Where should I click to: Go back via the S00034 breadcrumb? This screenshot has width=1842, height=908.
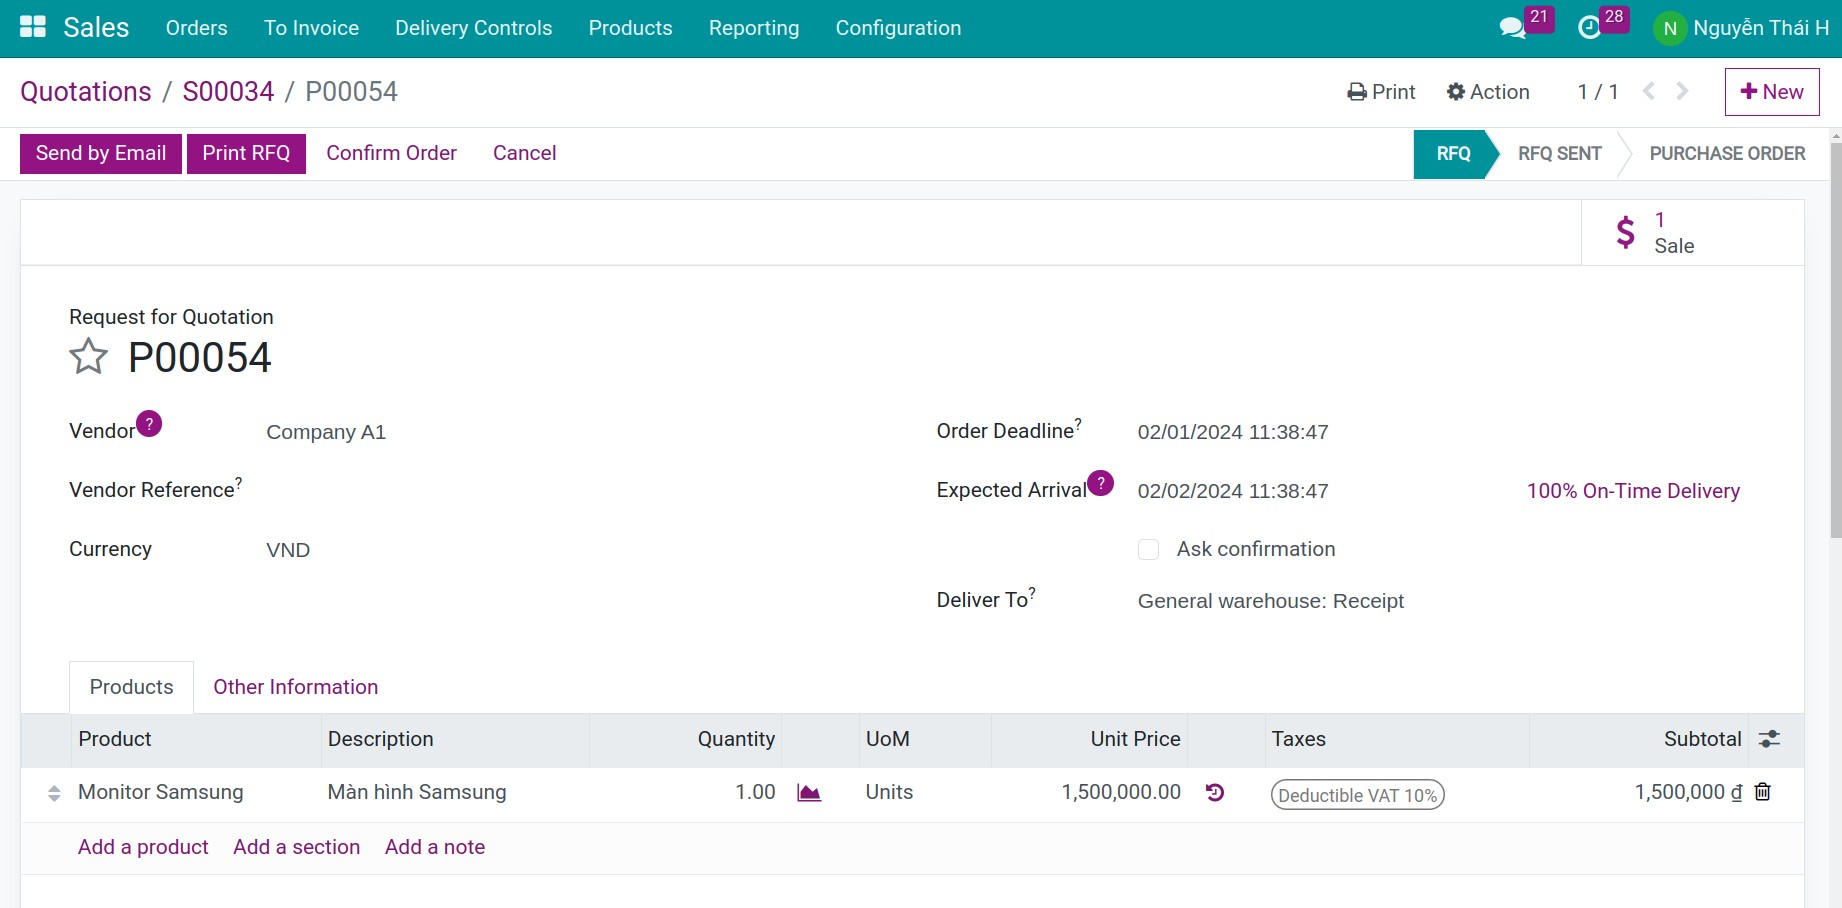(x=229, y=91)
